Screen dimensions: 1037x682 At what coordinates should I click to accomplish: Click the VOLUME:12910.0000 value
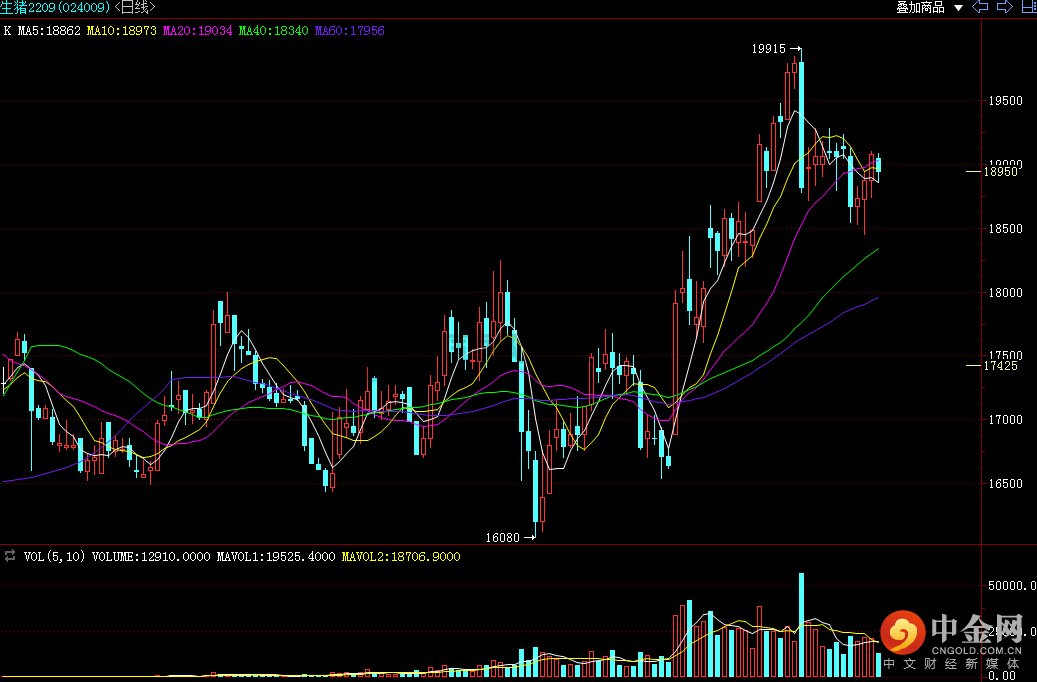click(x=151, y=557)
